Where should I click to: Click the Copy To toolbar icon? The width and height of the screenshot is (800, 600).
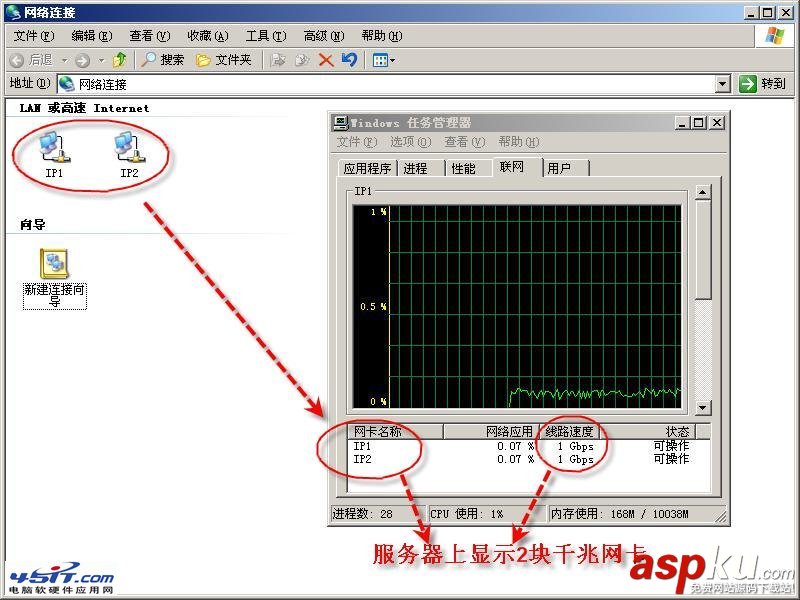[x=302, y=60]
